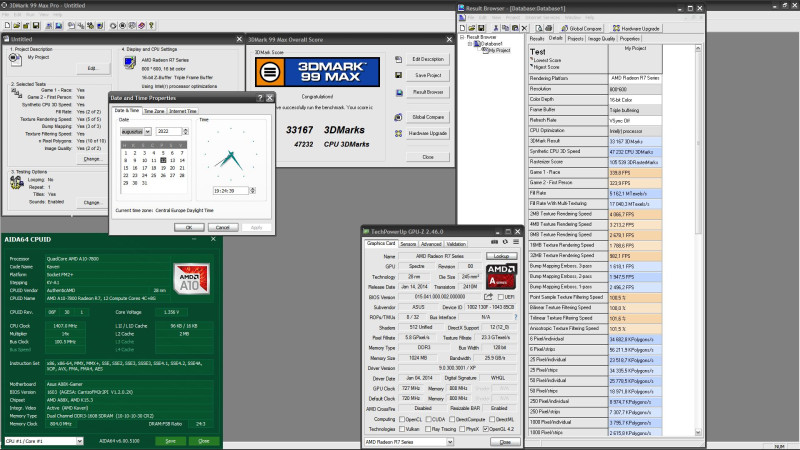The height and width of the screenshot is (450, 800).
Task: Collapse Result Browser root tree node
Action: pos(462,37)
